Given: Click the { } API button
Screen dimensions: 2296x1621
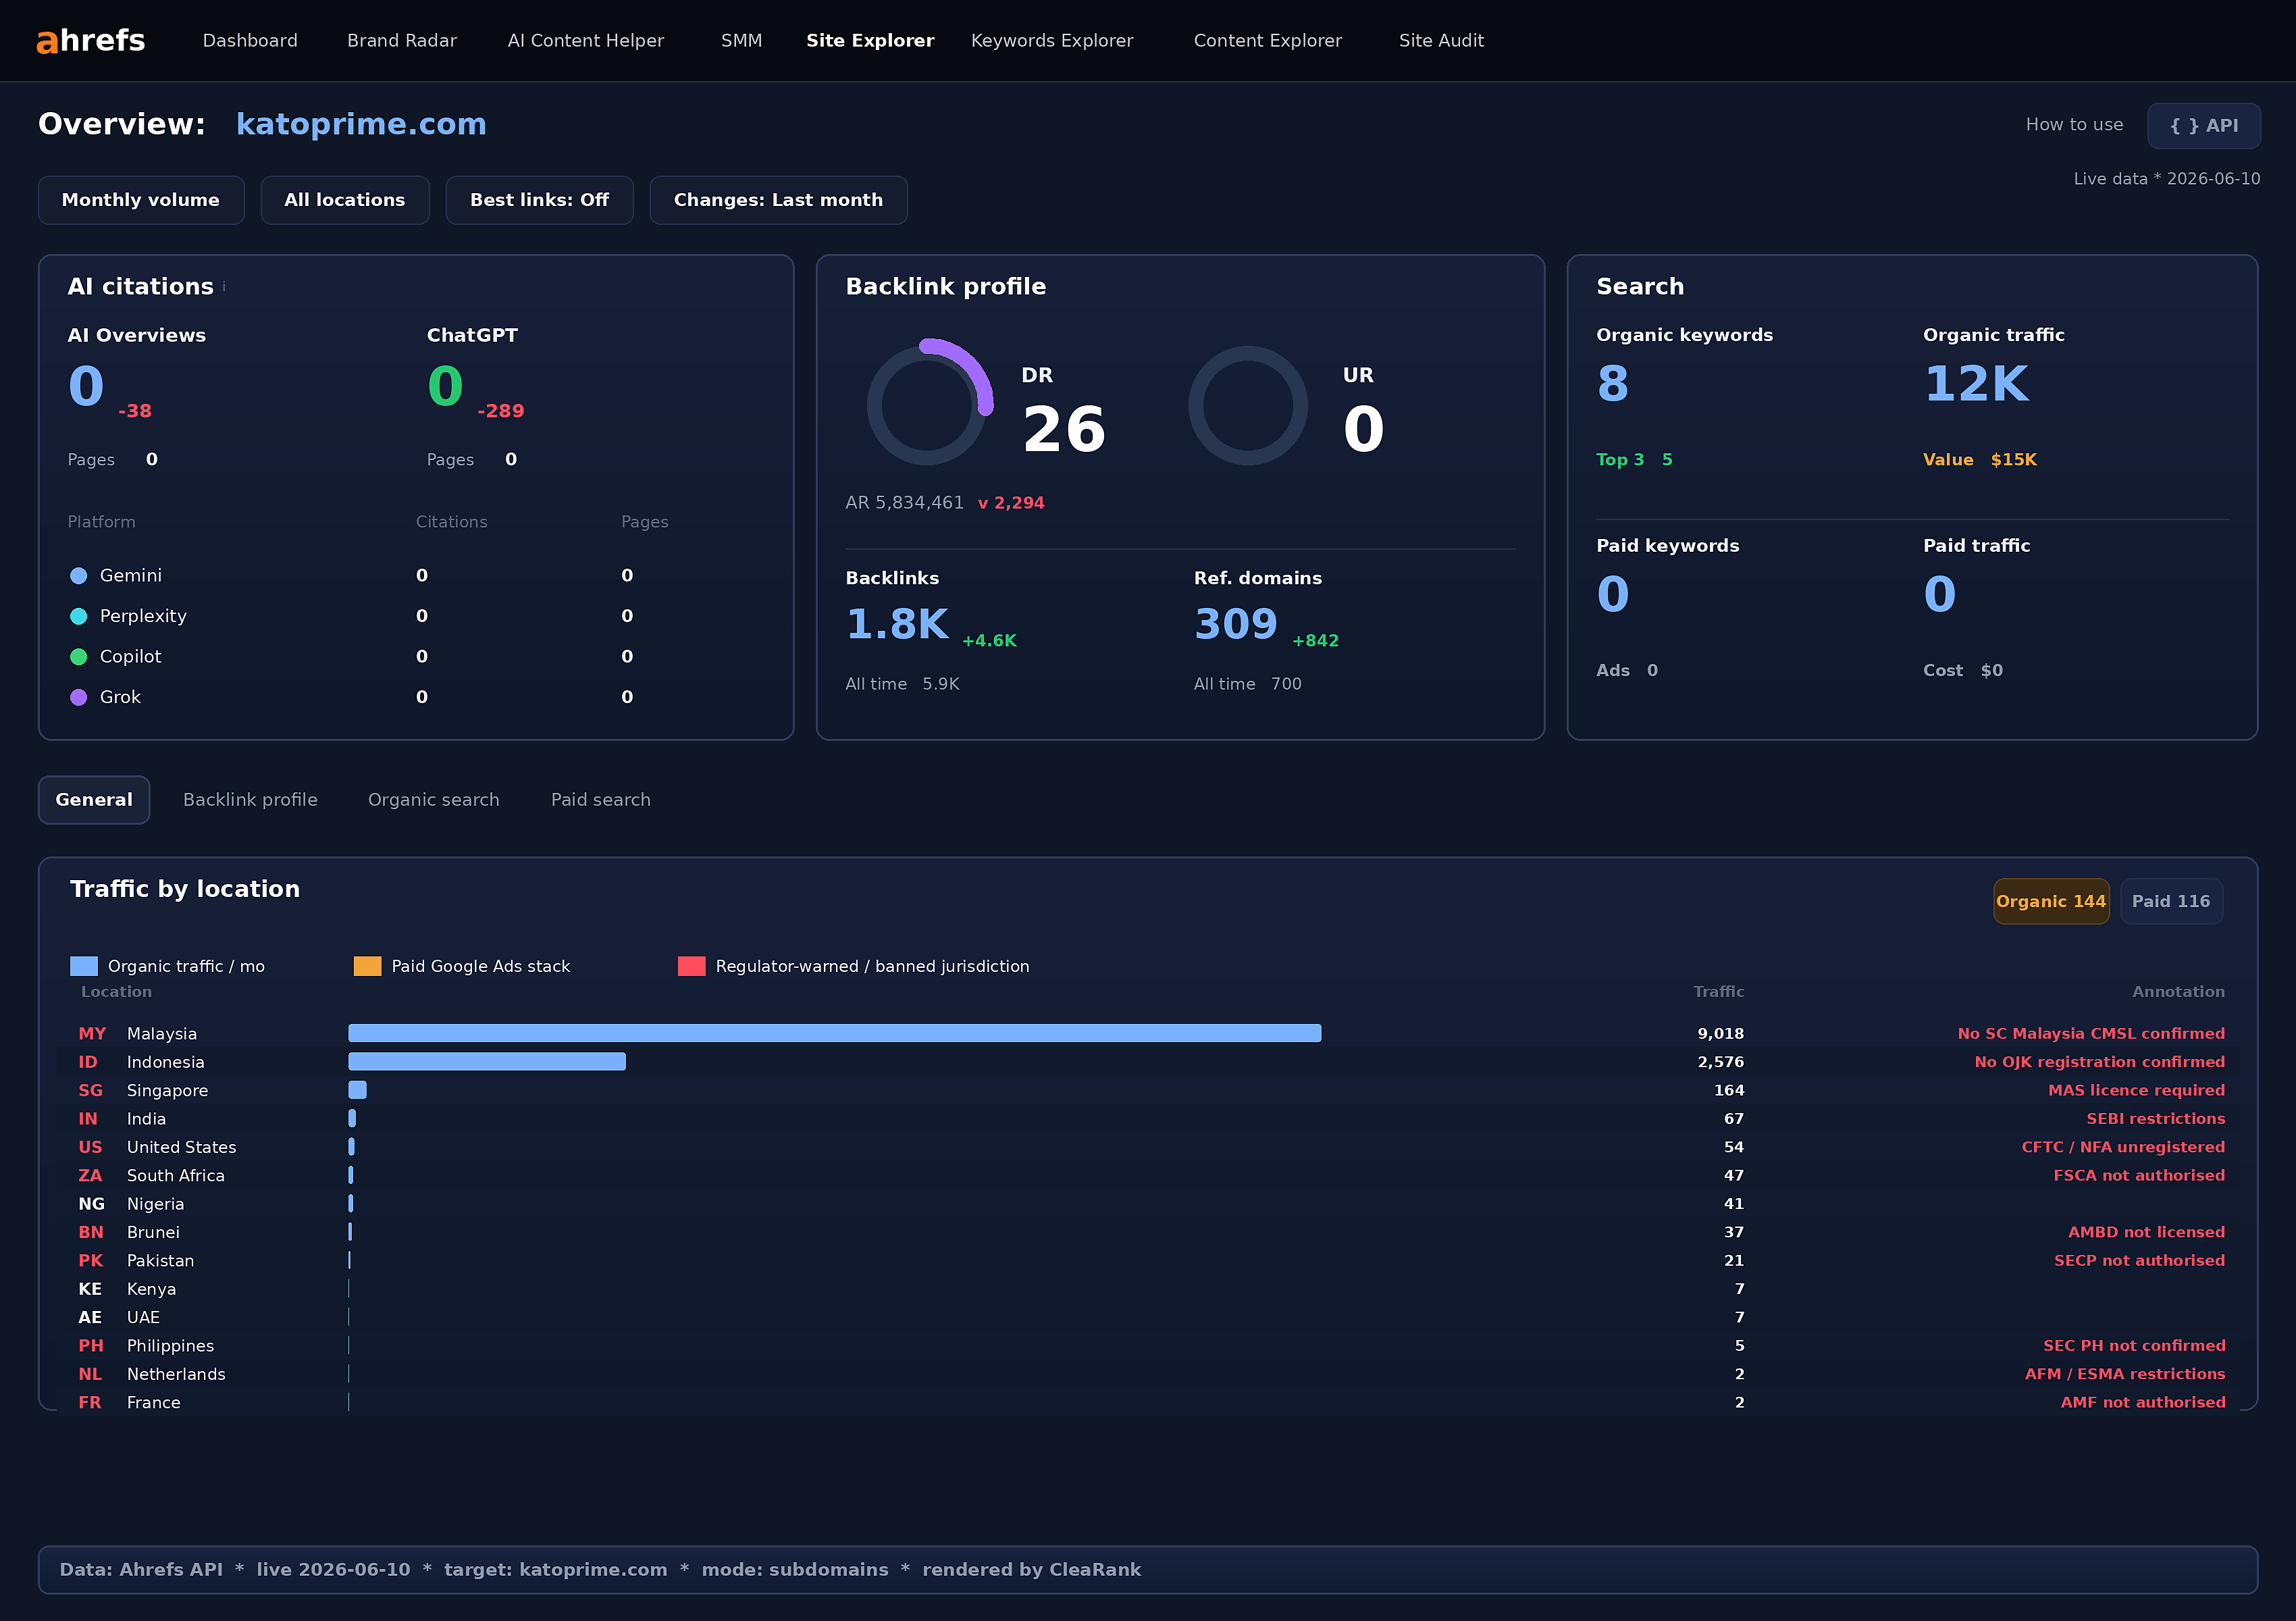Looking at the screenshot, I should (2204, 126).
